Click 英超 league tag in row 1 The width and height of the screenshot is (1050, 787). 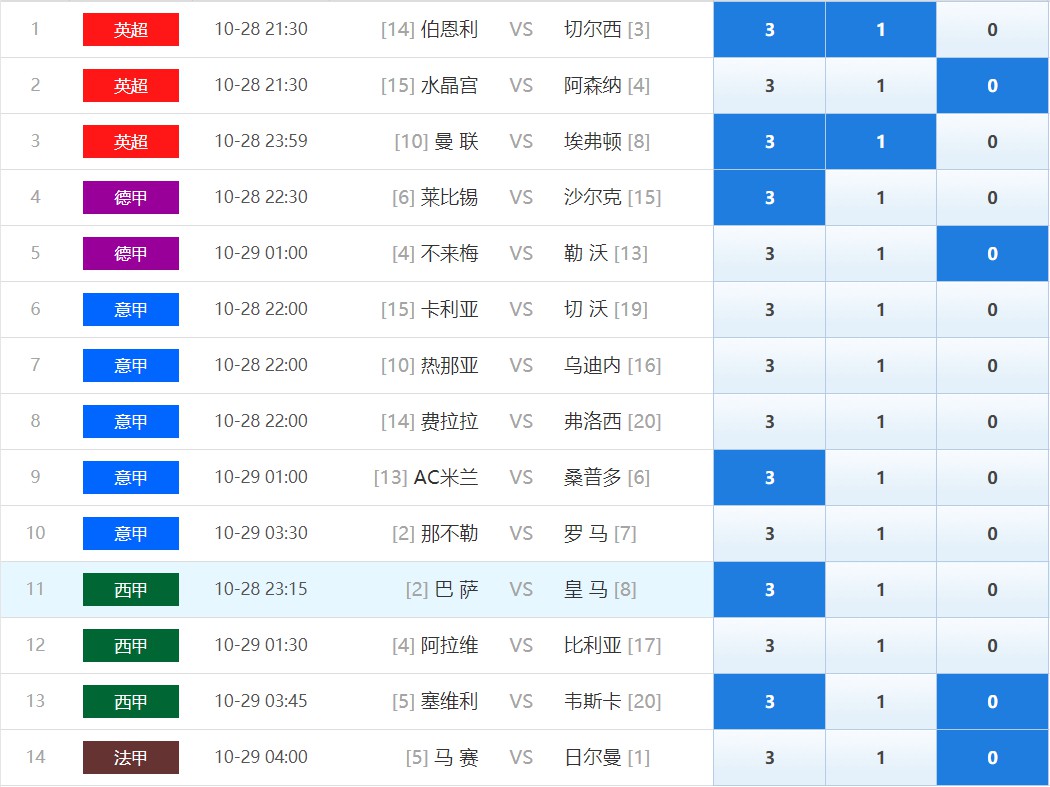point(131,29)
